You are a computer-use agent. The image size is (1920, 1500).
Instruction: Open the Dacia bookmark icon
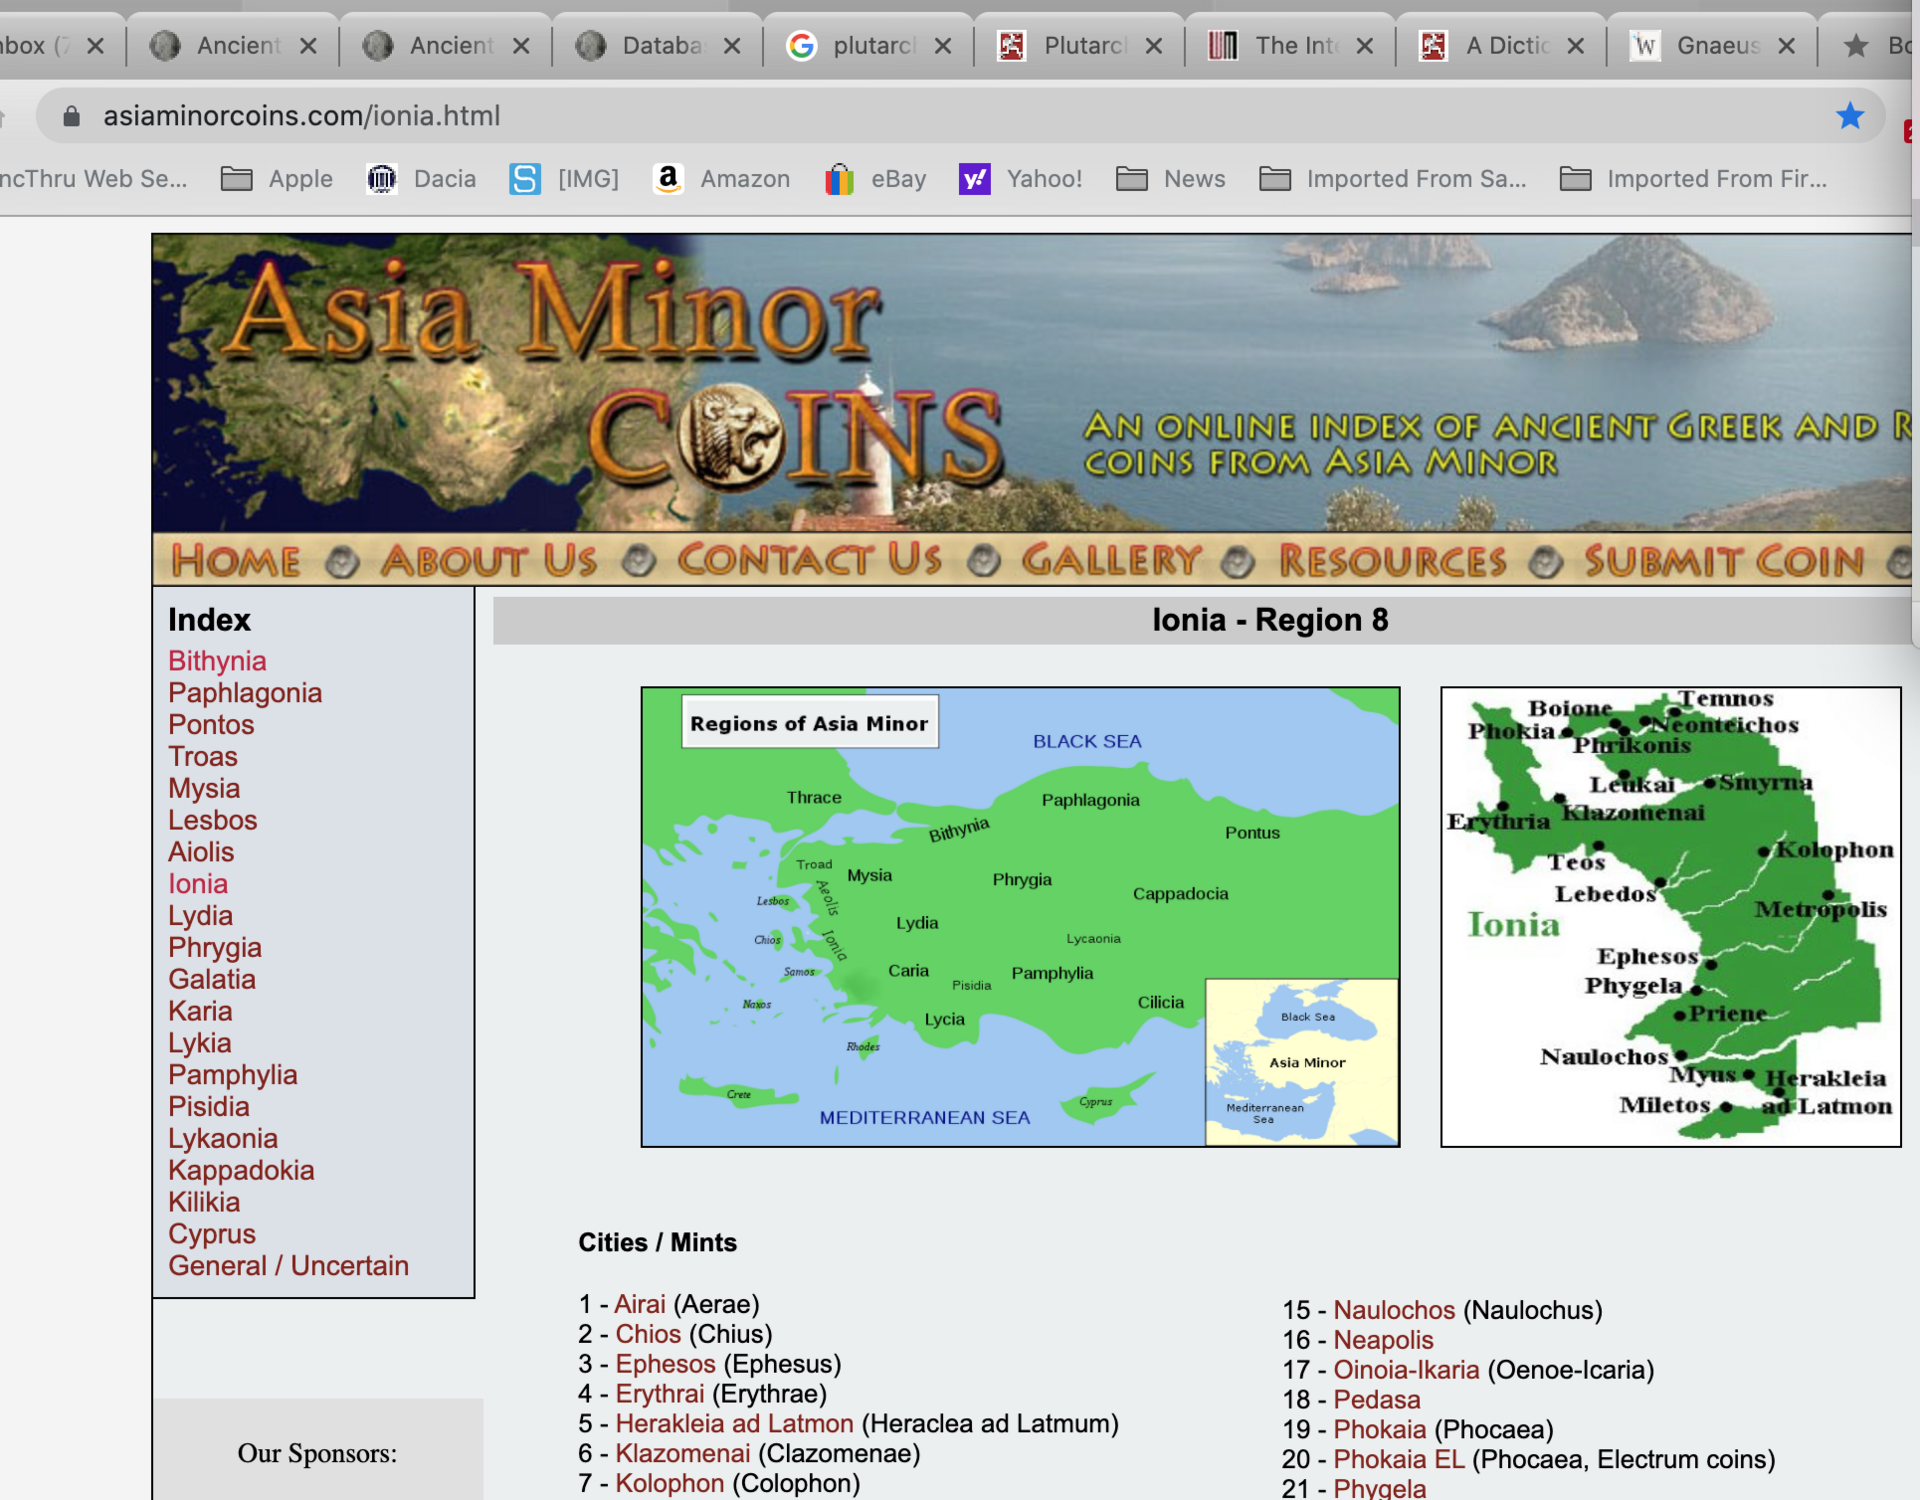pos(382,179)
